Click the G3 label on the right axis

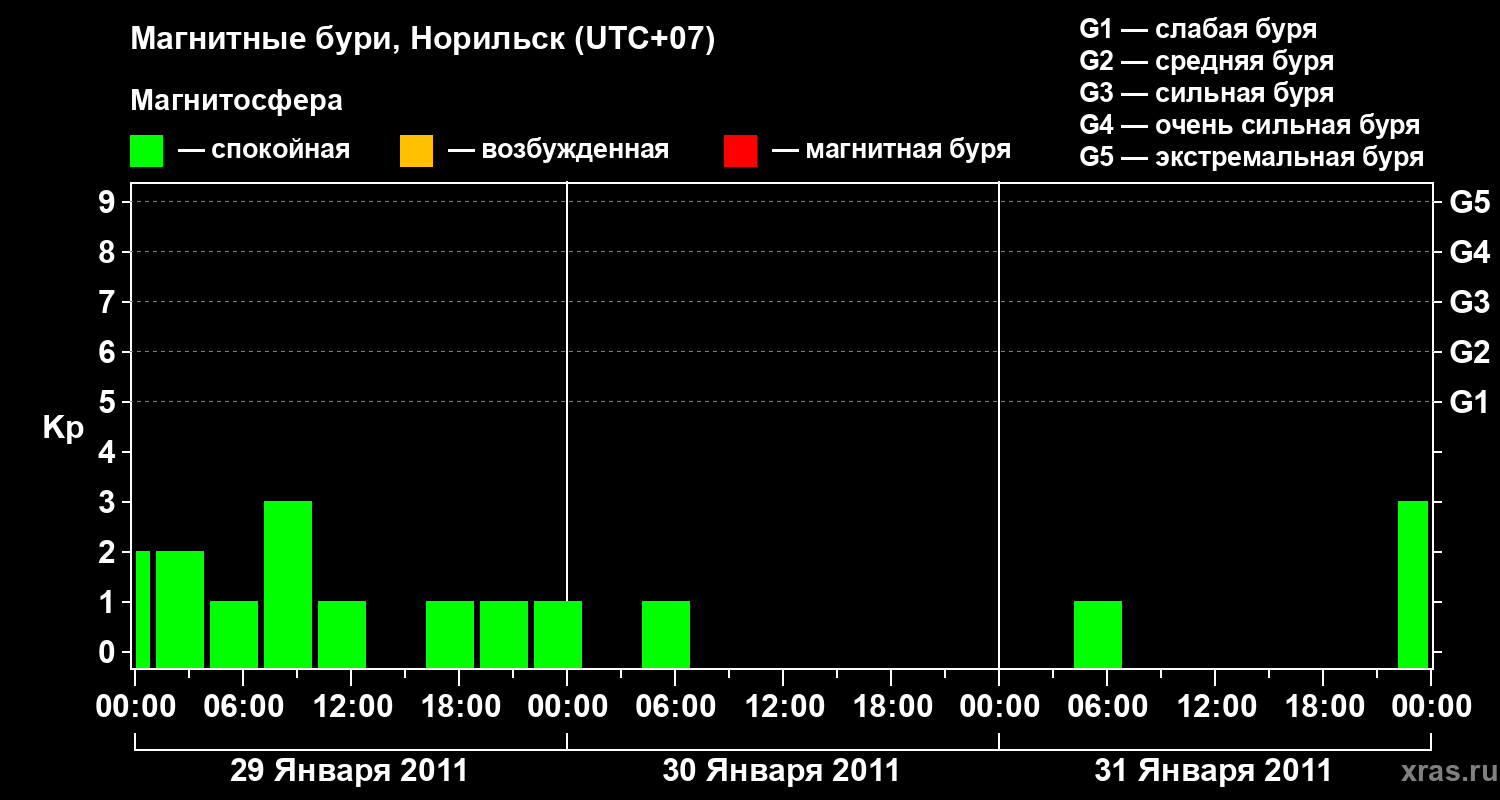(1469, 303)
